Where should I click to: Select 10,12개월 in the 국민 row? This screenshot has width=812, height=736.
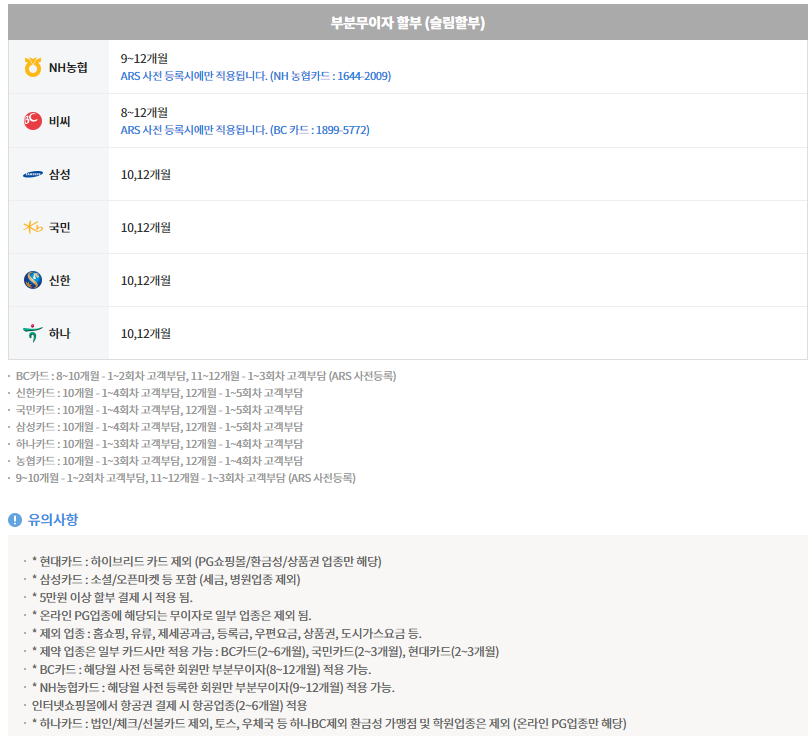click(x=146, y=227)
